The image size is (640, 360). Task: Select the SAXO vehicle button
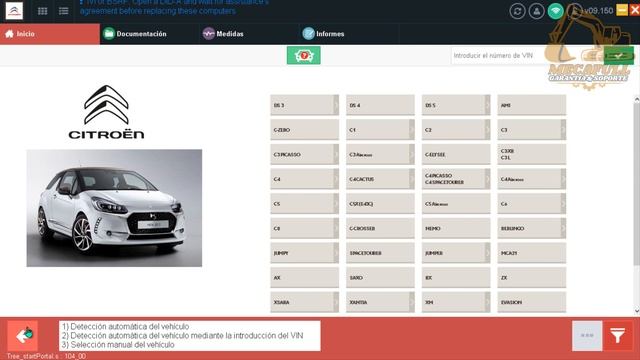click(380, 278)
